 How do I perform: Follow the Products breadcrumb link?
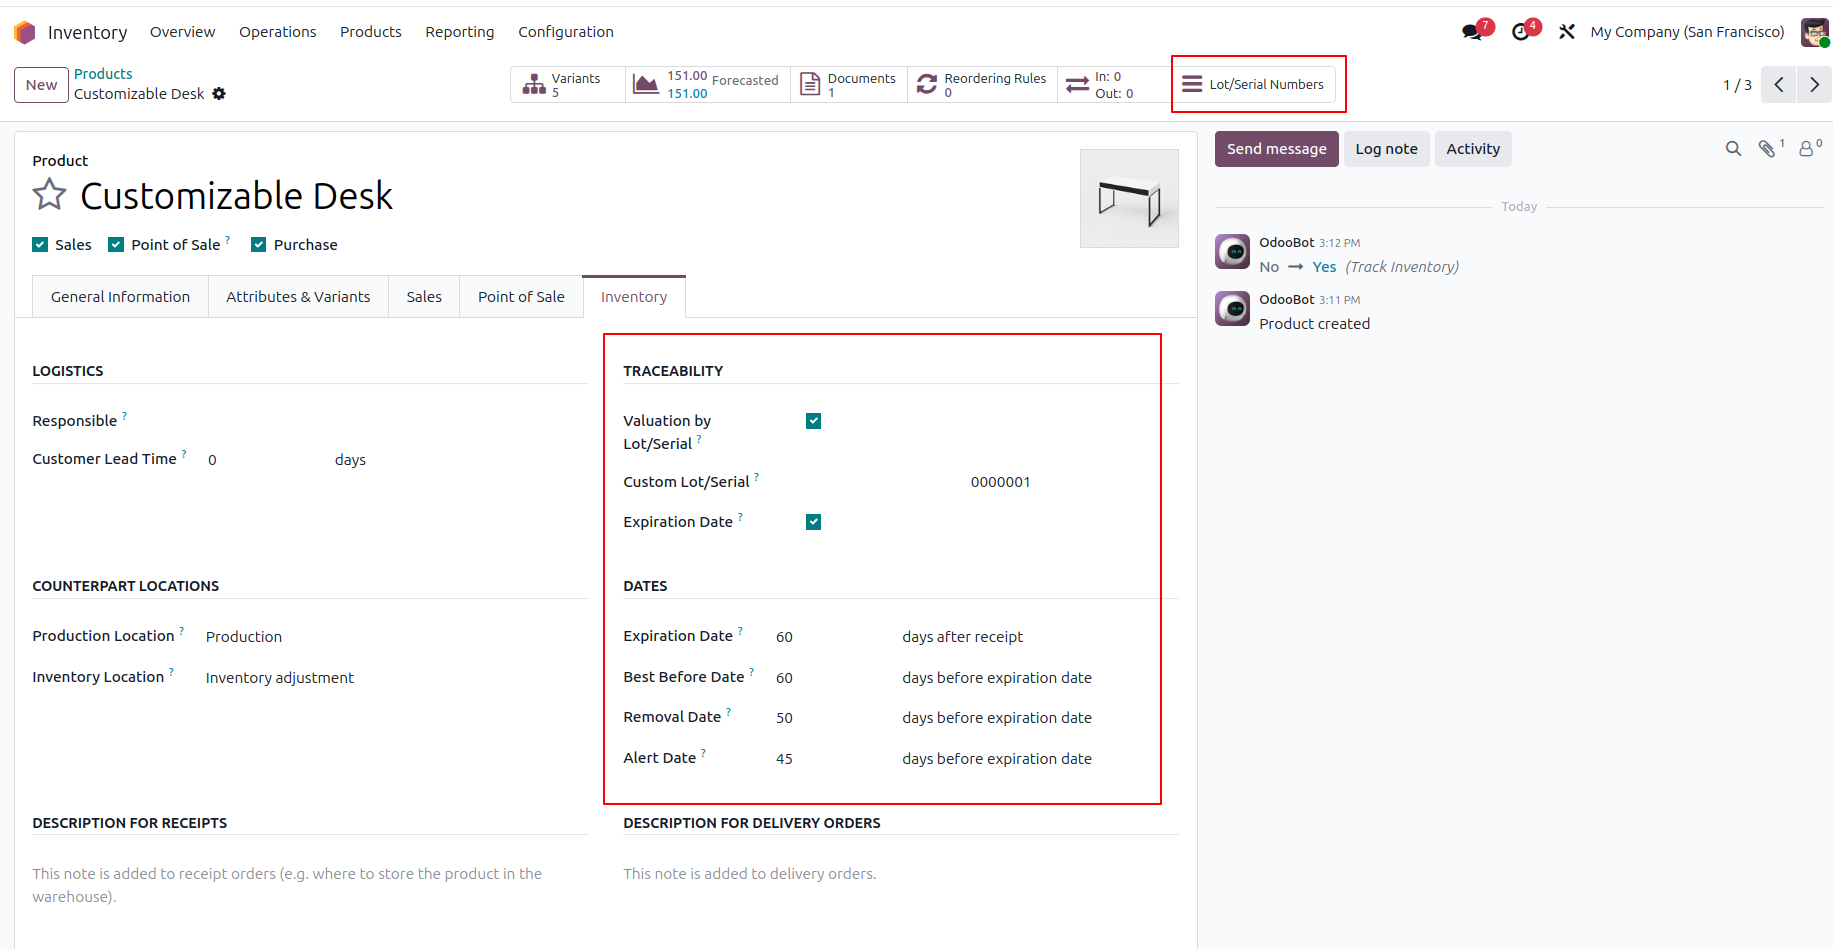103,74
